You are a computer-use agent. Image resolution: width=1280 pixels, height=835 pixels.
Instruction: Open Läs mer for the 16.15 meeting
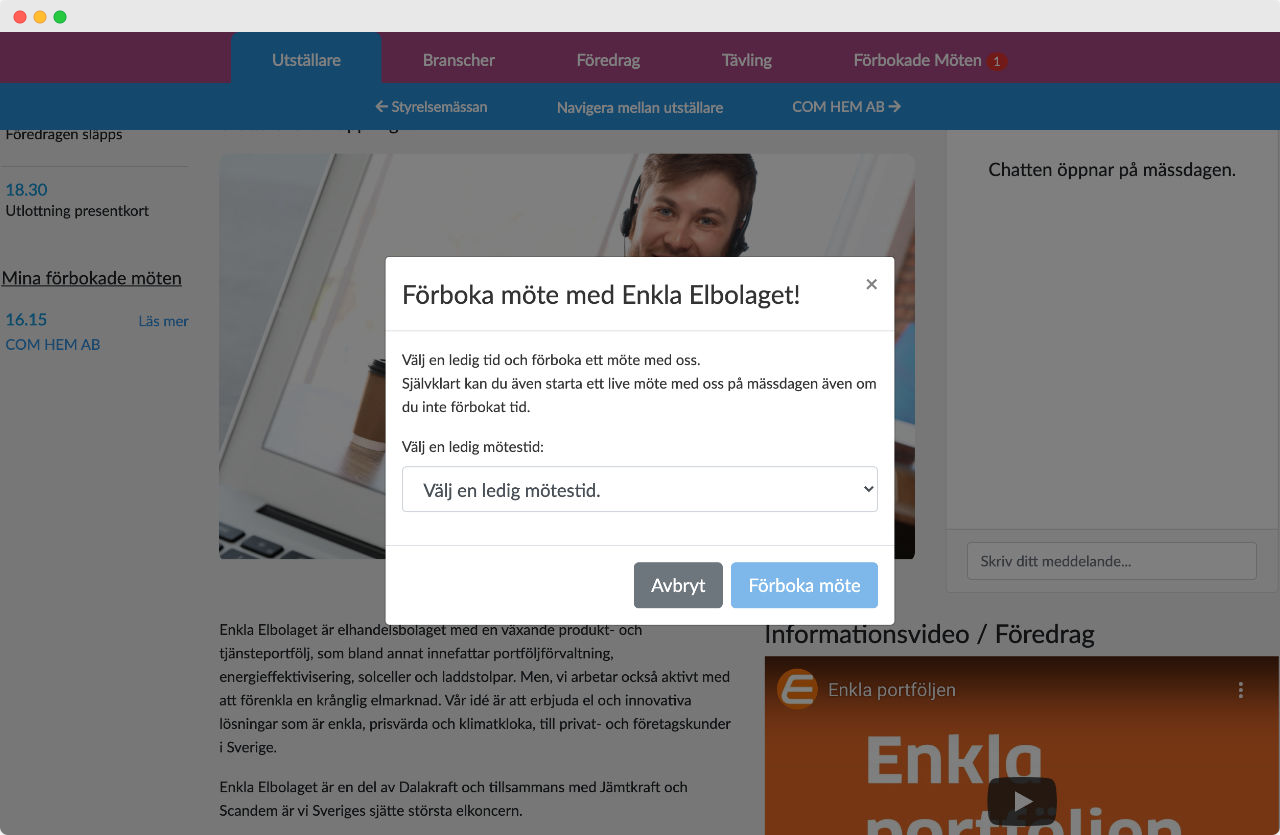point(163,321)
